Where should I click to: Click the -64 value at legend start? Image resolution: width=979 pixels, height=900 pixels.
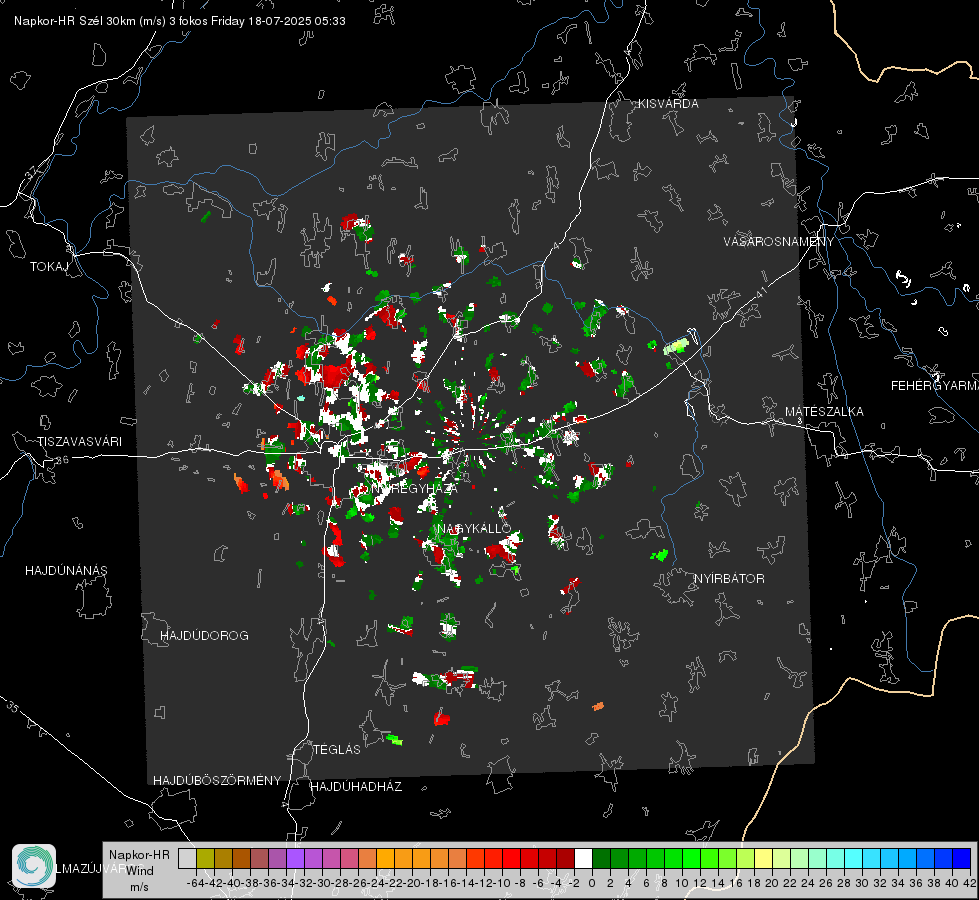click(x=195, y=883)
